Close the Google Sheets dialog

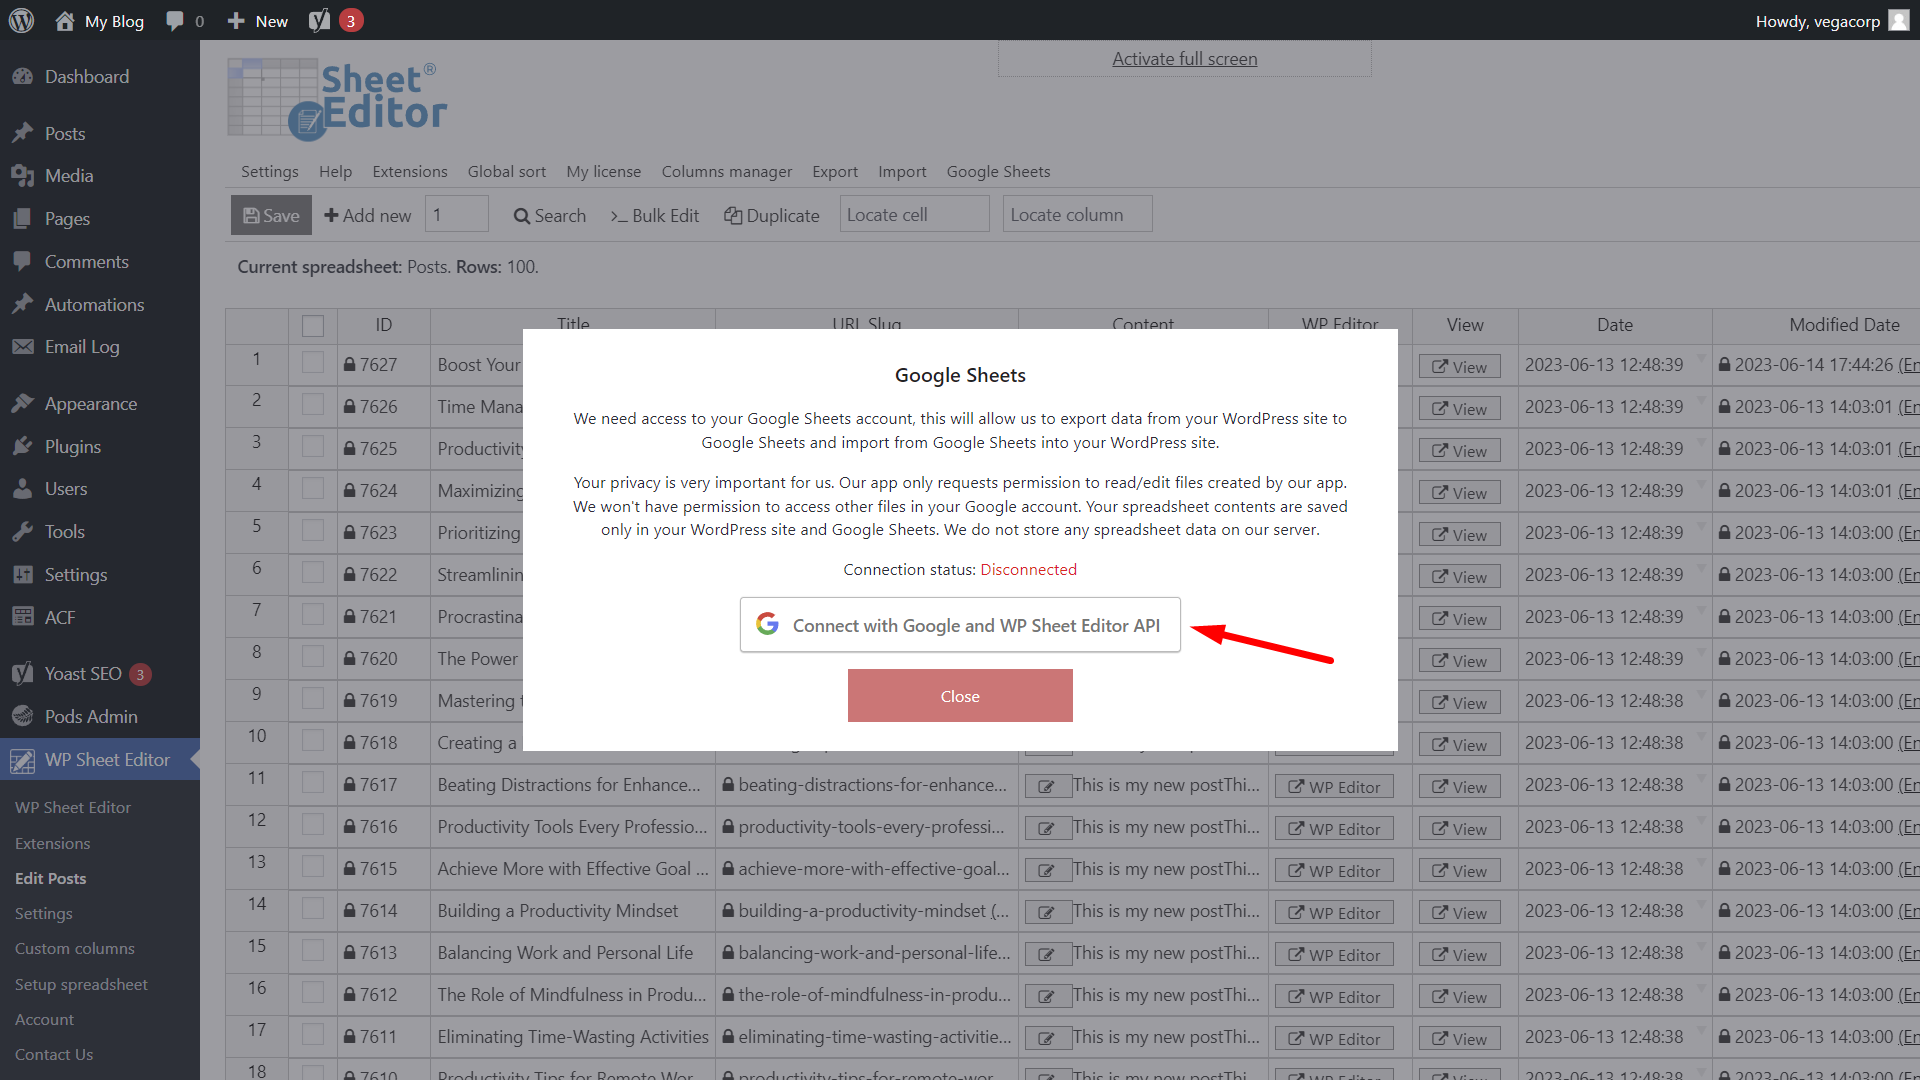click(x=959, y=695)
